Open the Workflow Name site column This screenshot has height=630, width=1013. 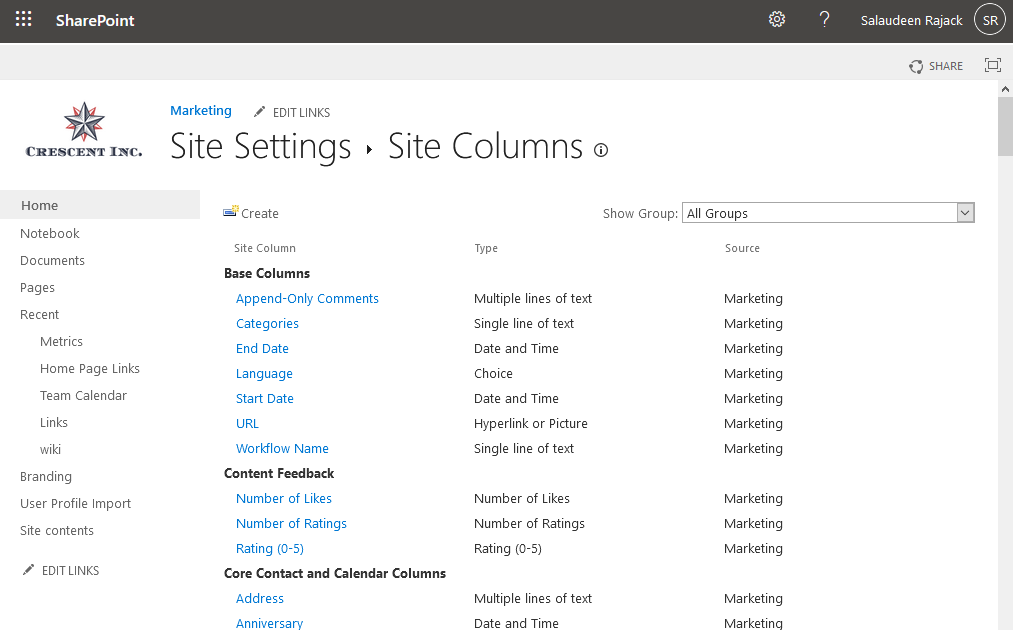282,448
